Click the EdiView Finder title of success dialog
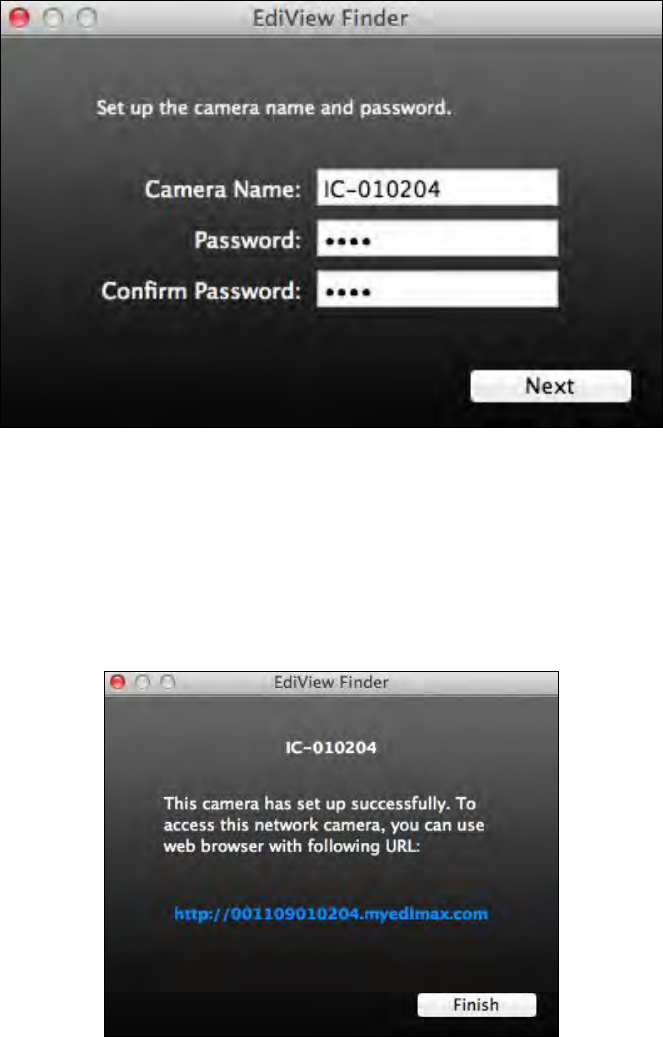This screenshot has height=1037, width=663. [331, 682]
